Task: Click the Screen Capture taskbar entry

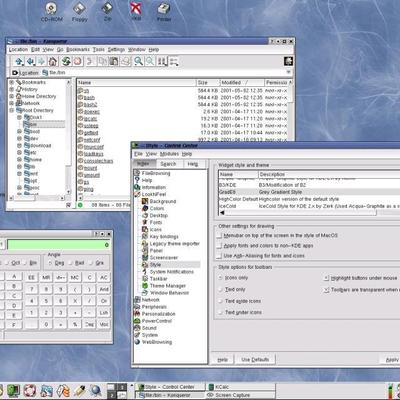Action: 240,395
